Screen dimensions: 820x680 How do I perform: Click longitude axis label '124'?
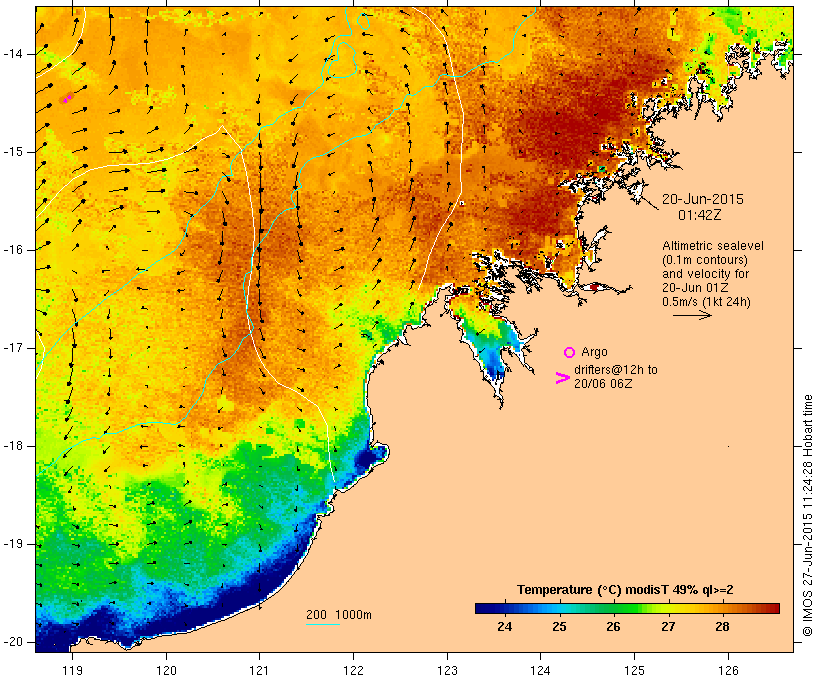point(540,670)
